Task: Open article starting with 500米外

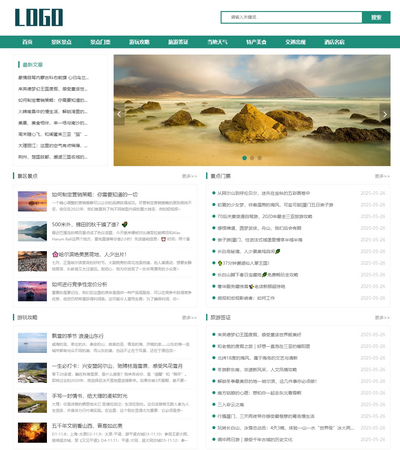Action: point(89,224)
